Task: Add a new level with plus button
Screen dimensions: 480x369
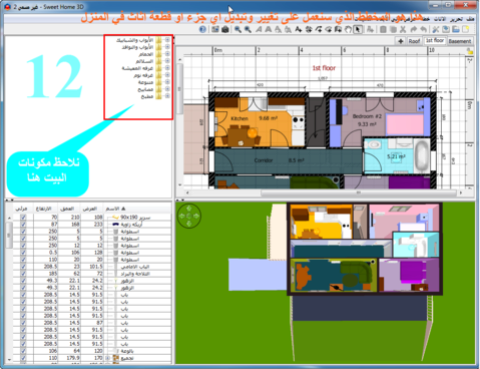Action: pos(400,41)
